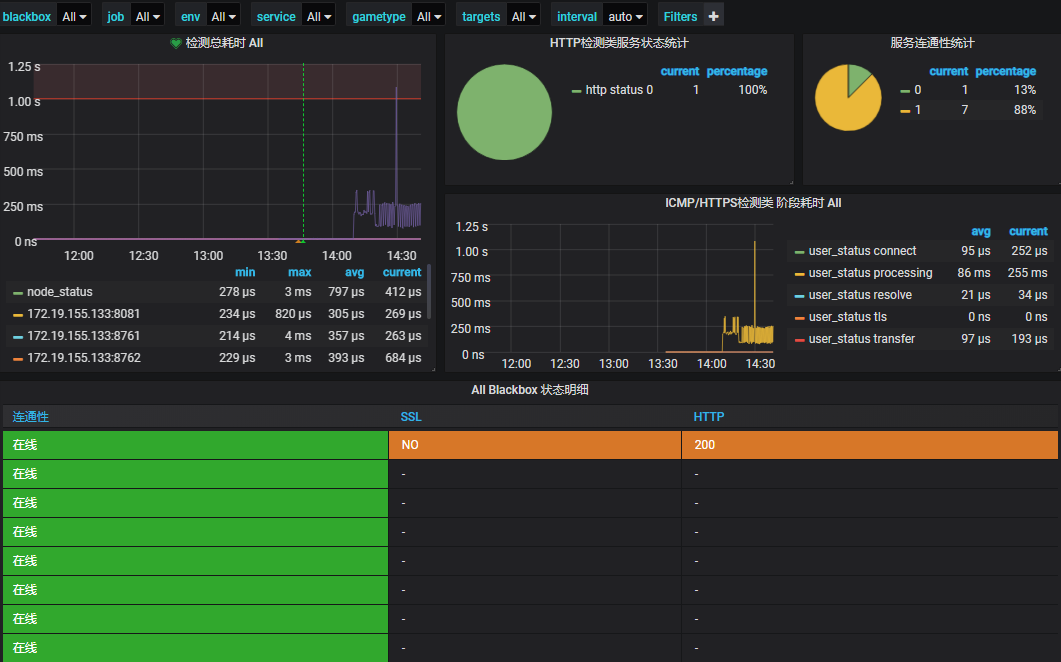
Task: Open the gametype variable dropdown
Action: (429, 16)
